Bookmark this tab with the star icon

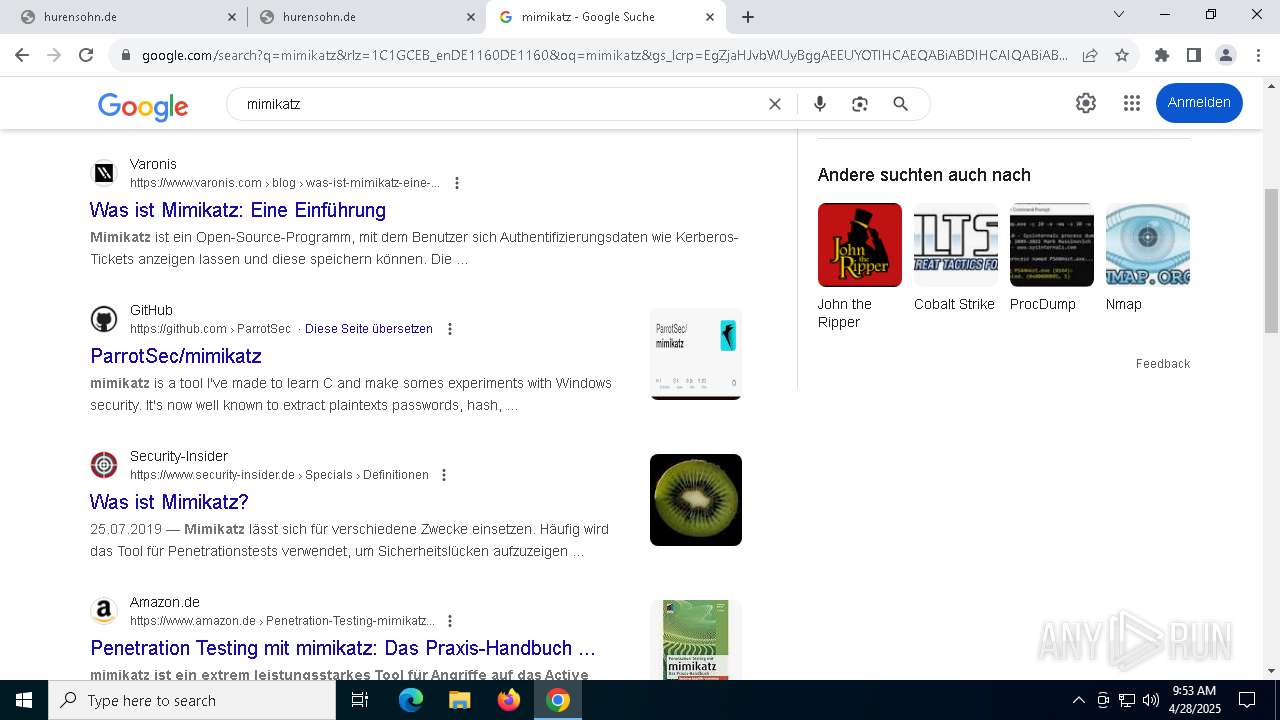(x=1122, y=55)
